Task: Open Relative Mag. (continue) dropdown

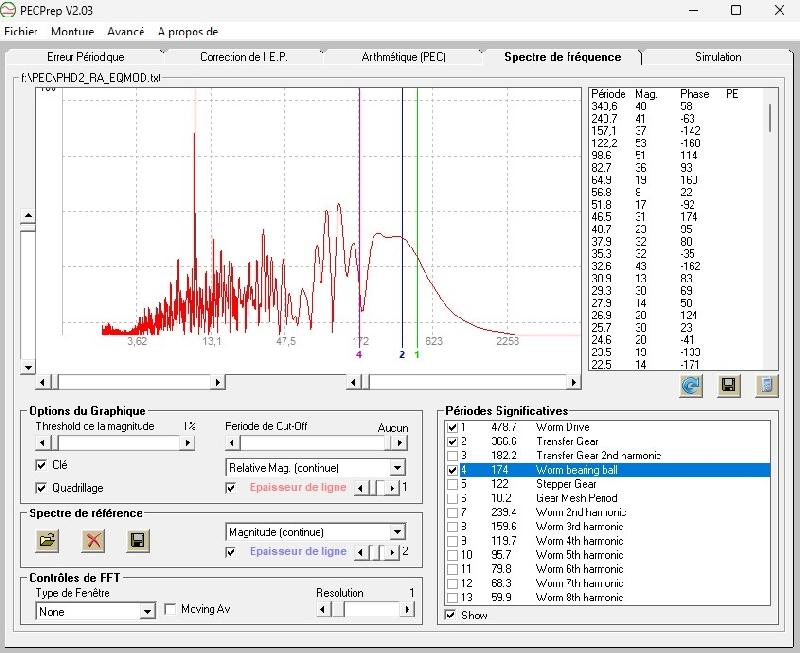Action: [x=397, y=468]
